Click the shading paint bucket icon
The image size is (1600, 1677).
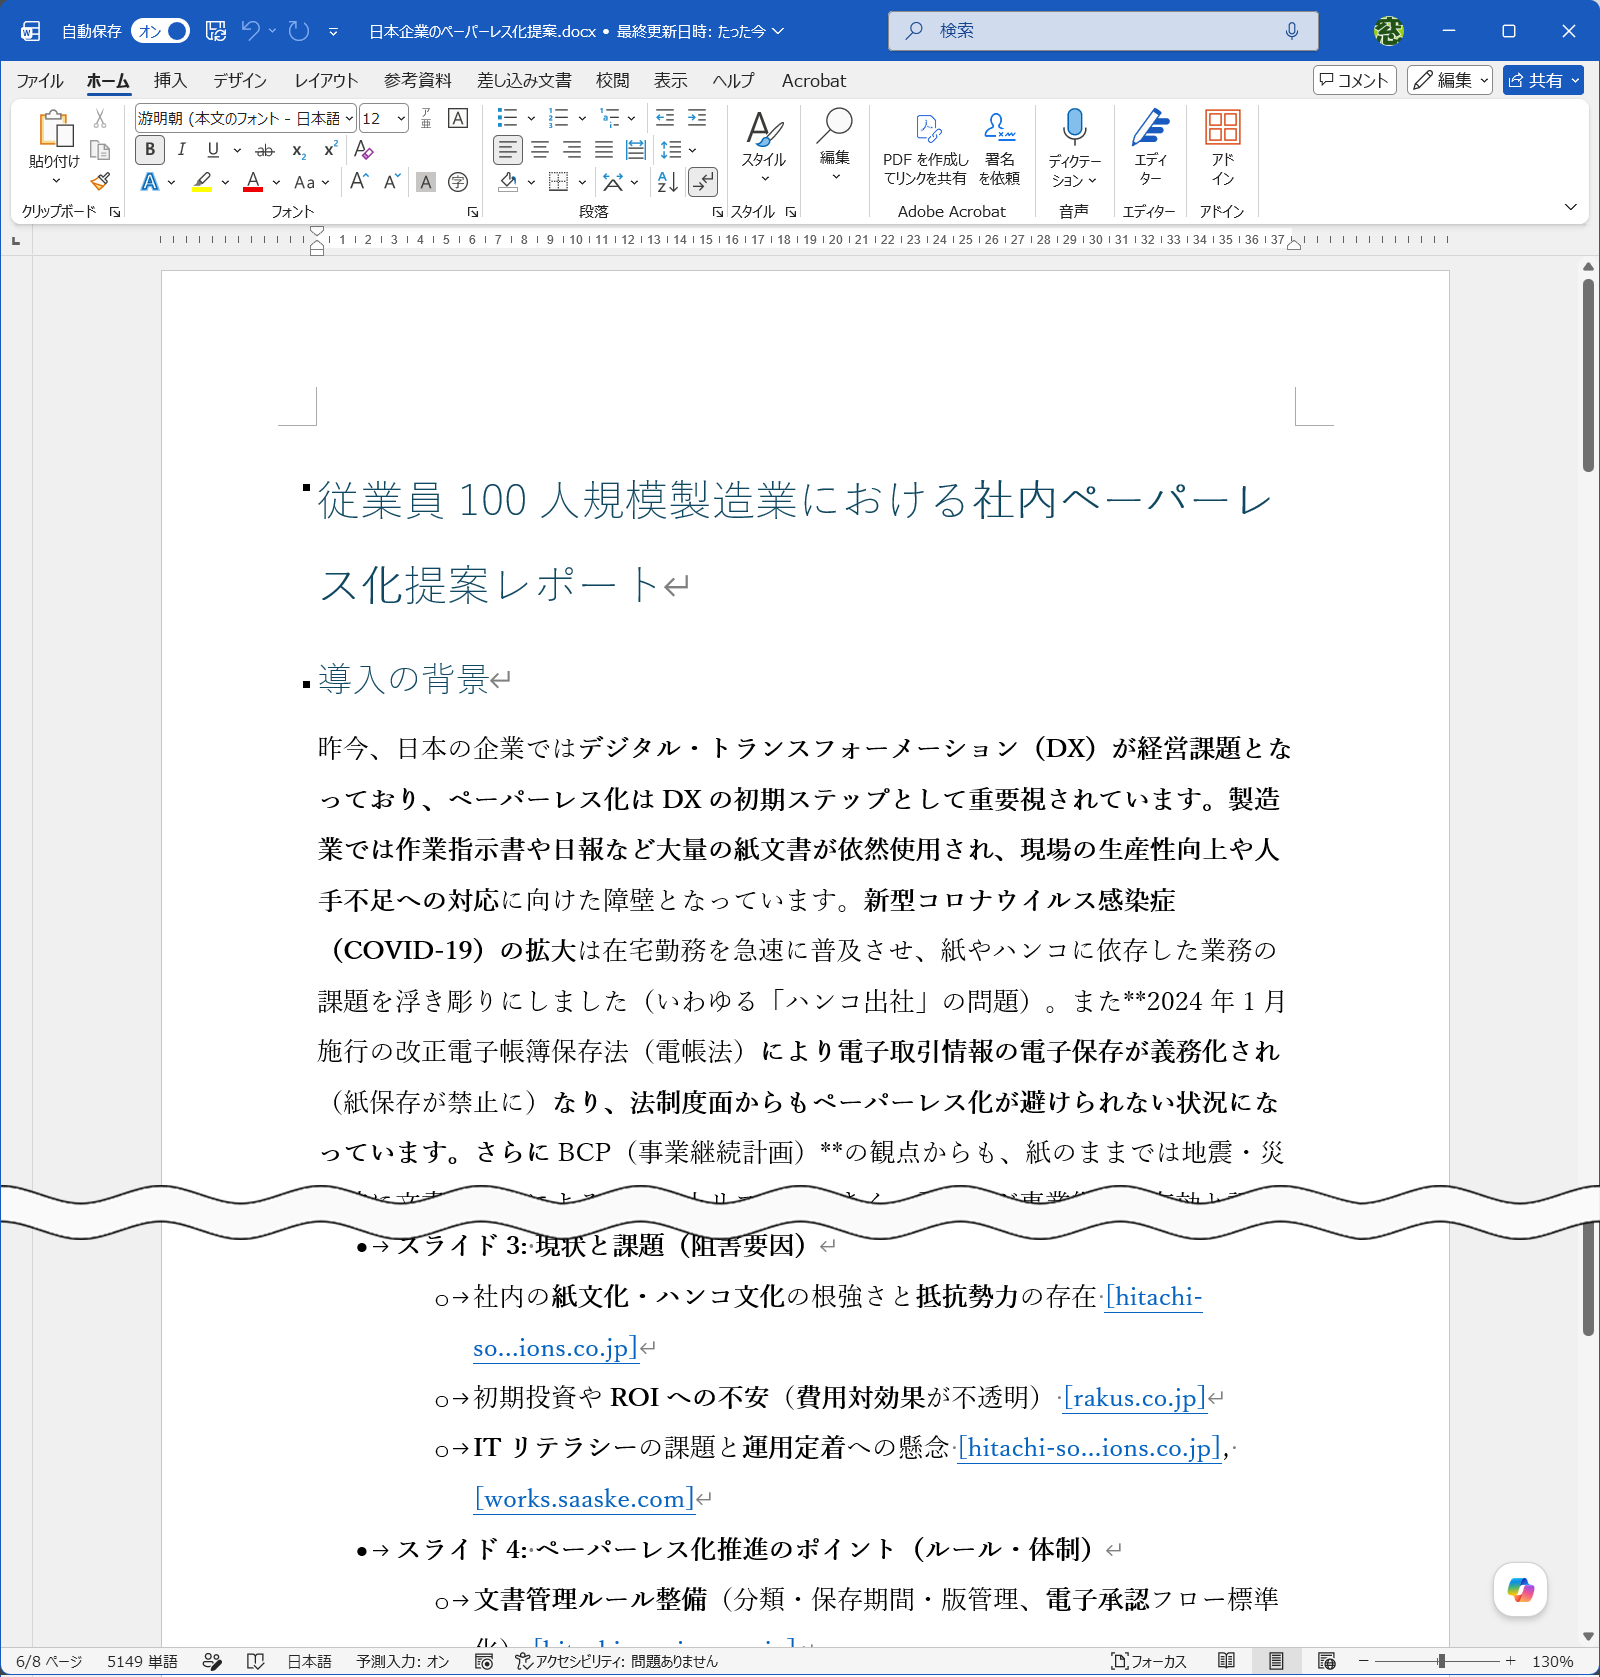(508, 182)
